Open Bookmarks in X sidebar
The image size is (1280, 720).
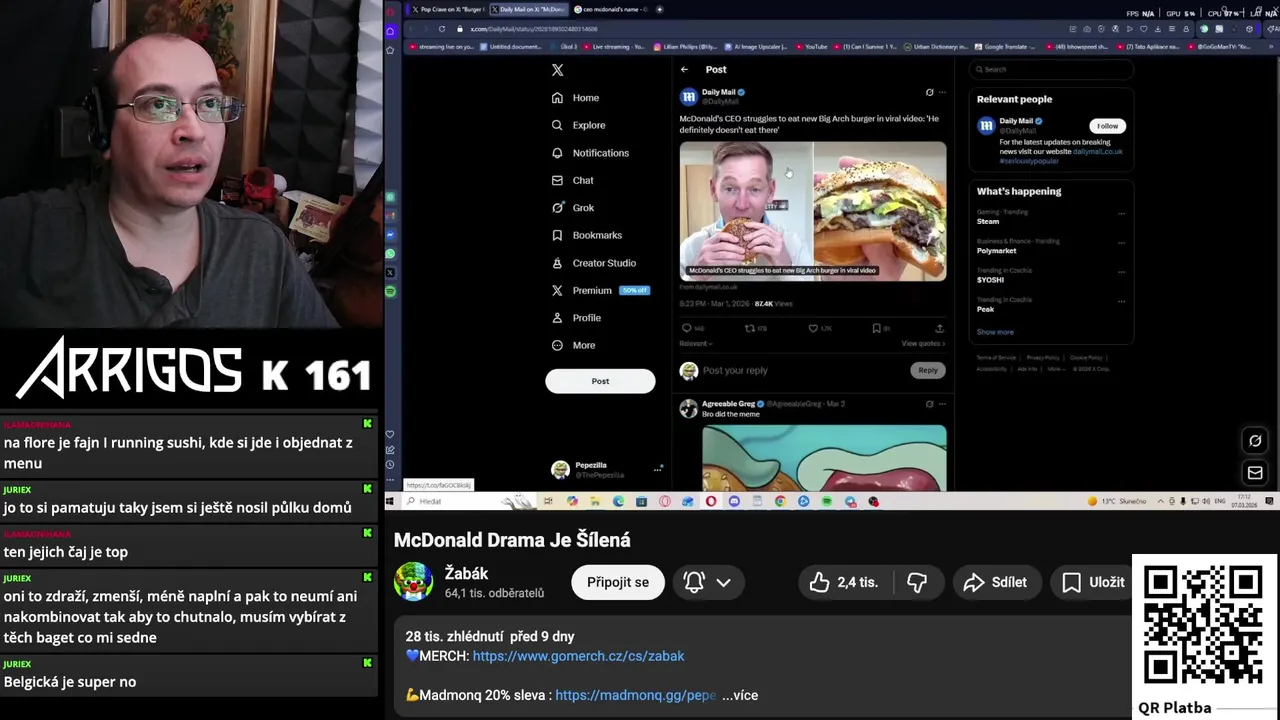[586, 235]
